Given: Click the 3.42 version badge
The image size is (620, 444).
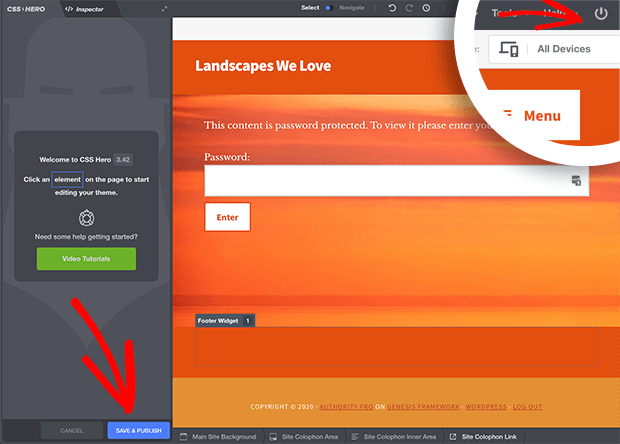Looking at the screenshot, I should pos(123,160).
